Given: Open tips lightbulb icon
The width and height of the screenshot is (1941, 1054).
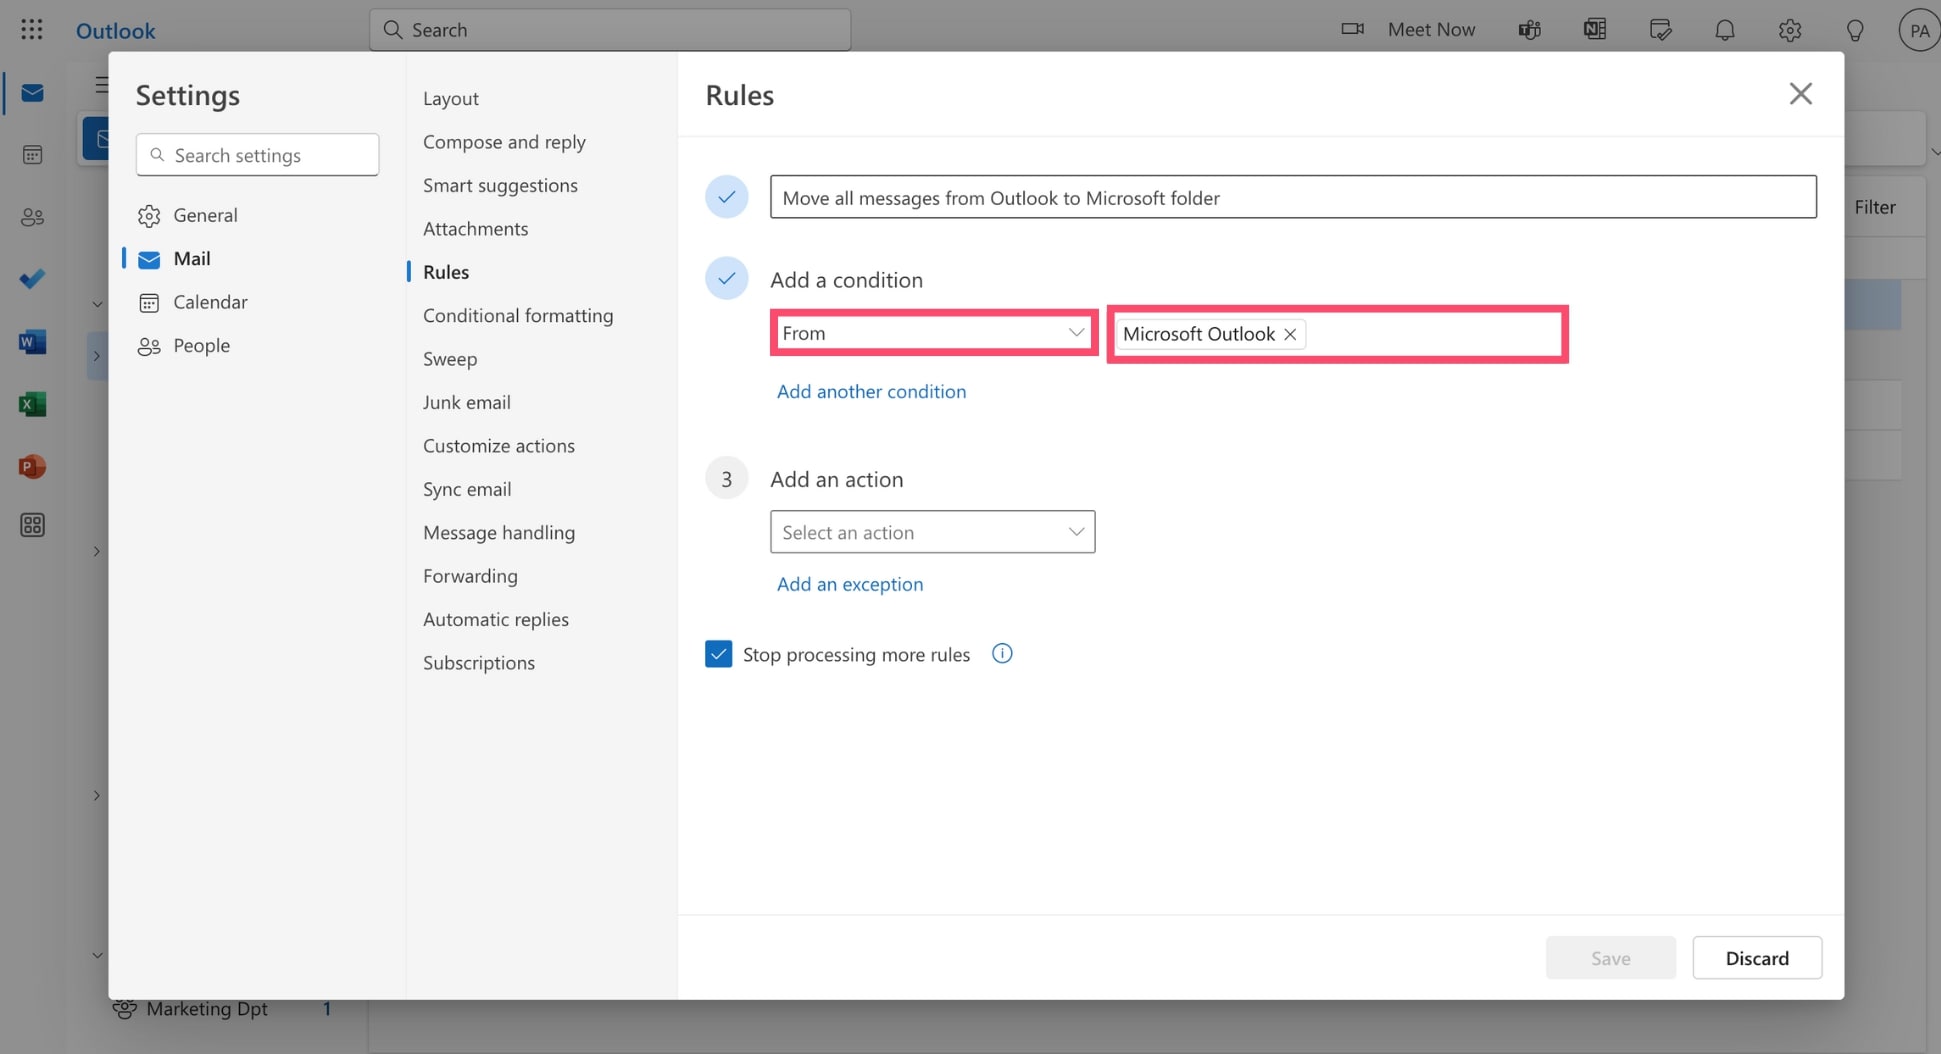Looking at the screenshot, I should [1855, 30].
